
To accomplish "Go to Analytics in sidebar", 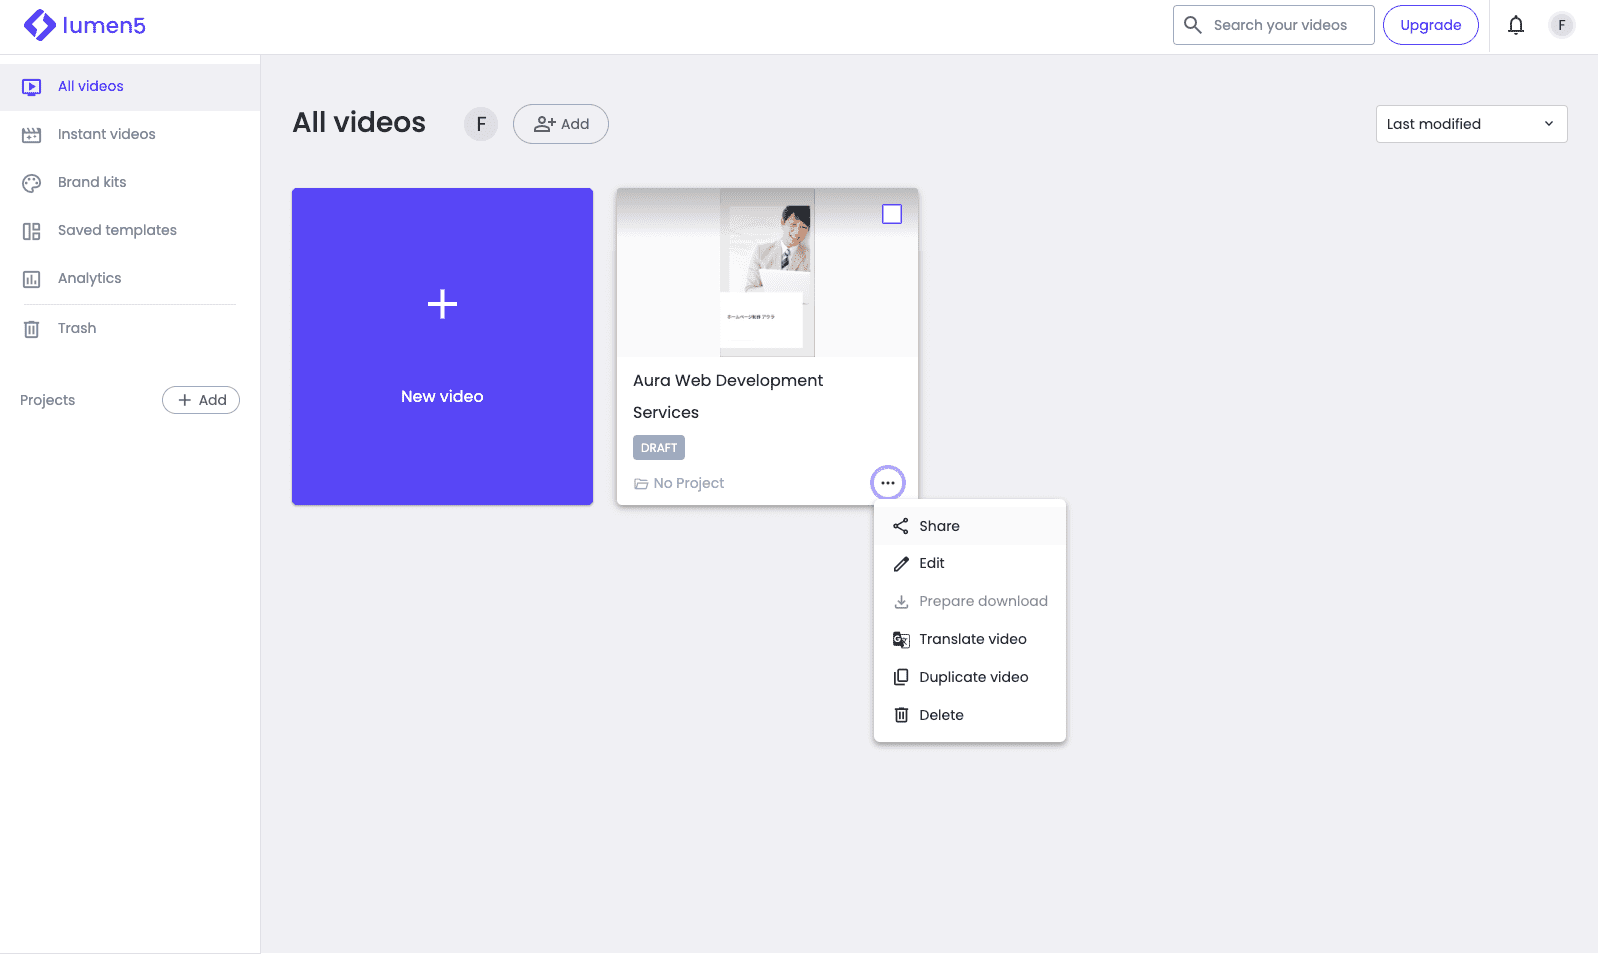I will coord(89,278).
